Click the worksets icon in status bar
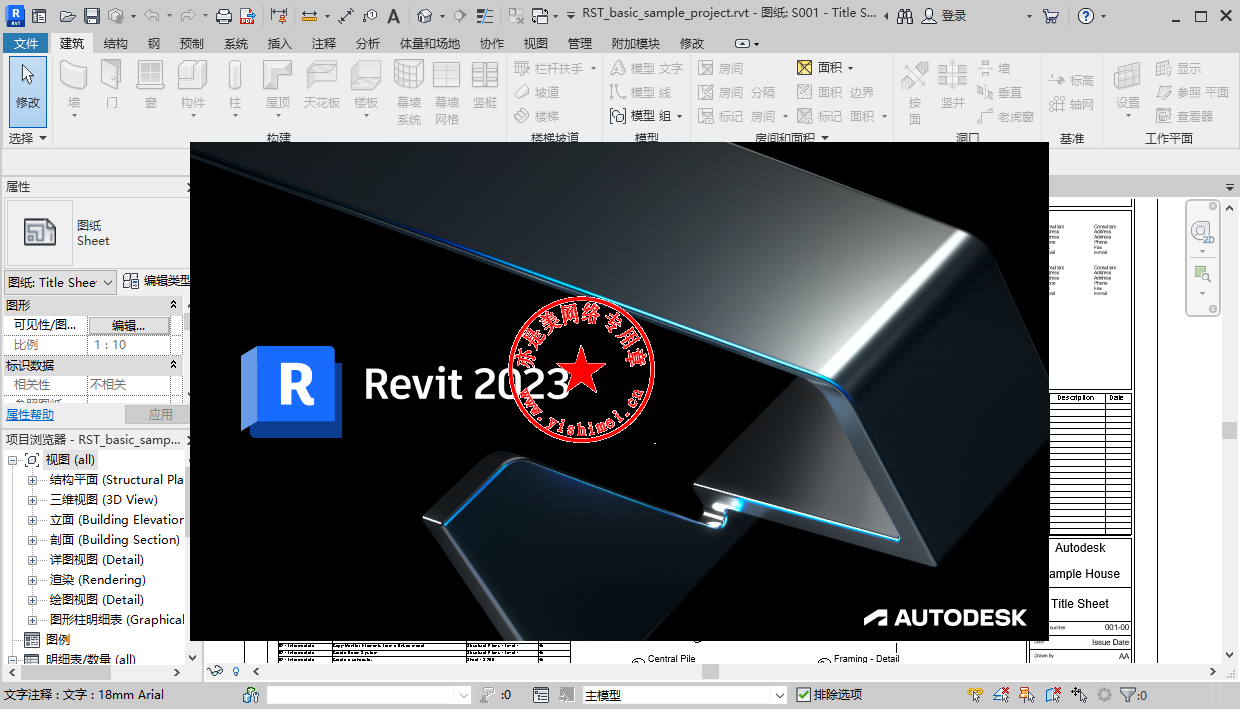Image resolution: width=1240 pixels, height=709 pixels. click(x=251, y=694)
